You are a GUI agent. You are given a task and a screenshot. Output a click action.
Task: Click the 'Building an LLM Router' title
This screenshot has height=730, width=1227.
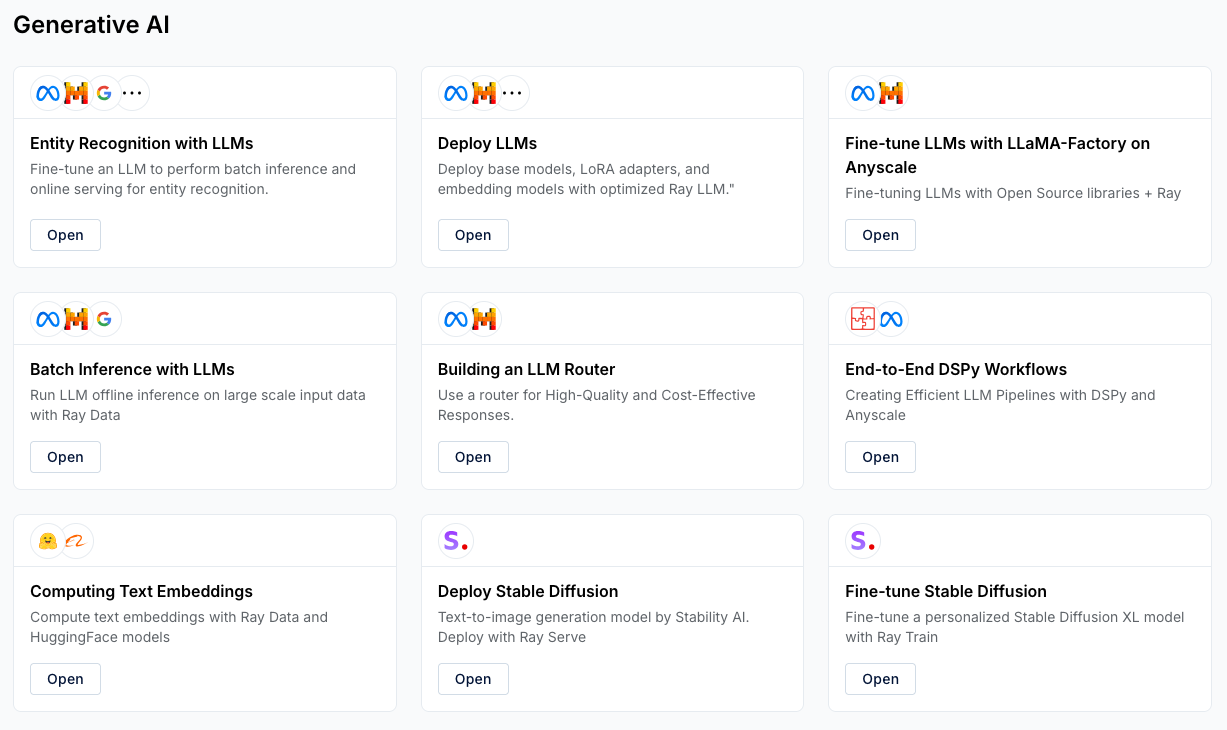point(526,370)
